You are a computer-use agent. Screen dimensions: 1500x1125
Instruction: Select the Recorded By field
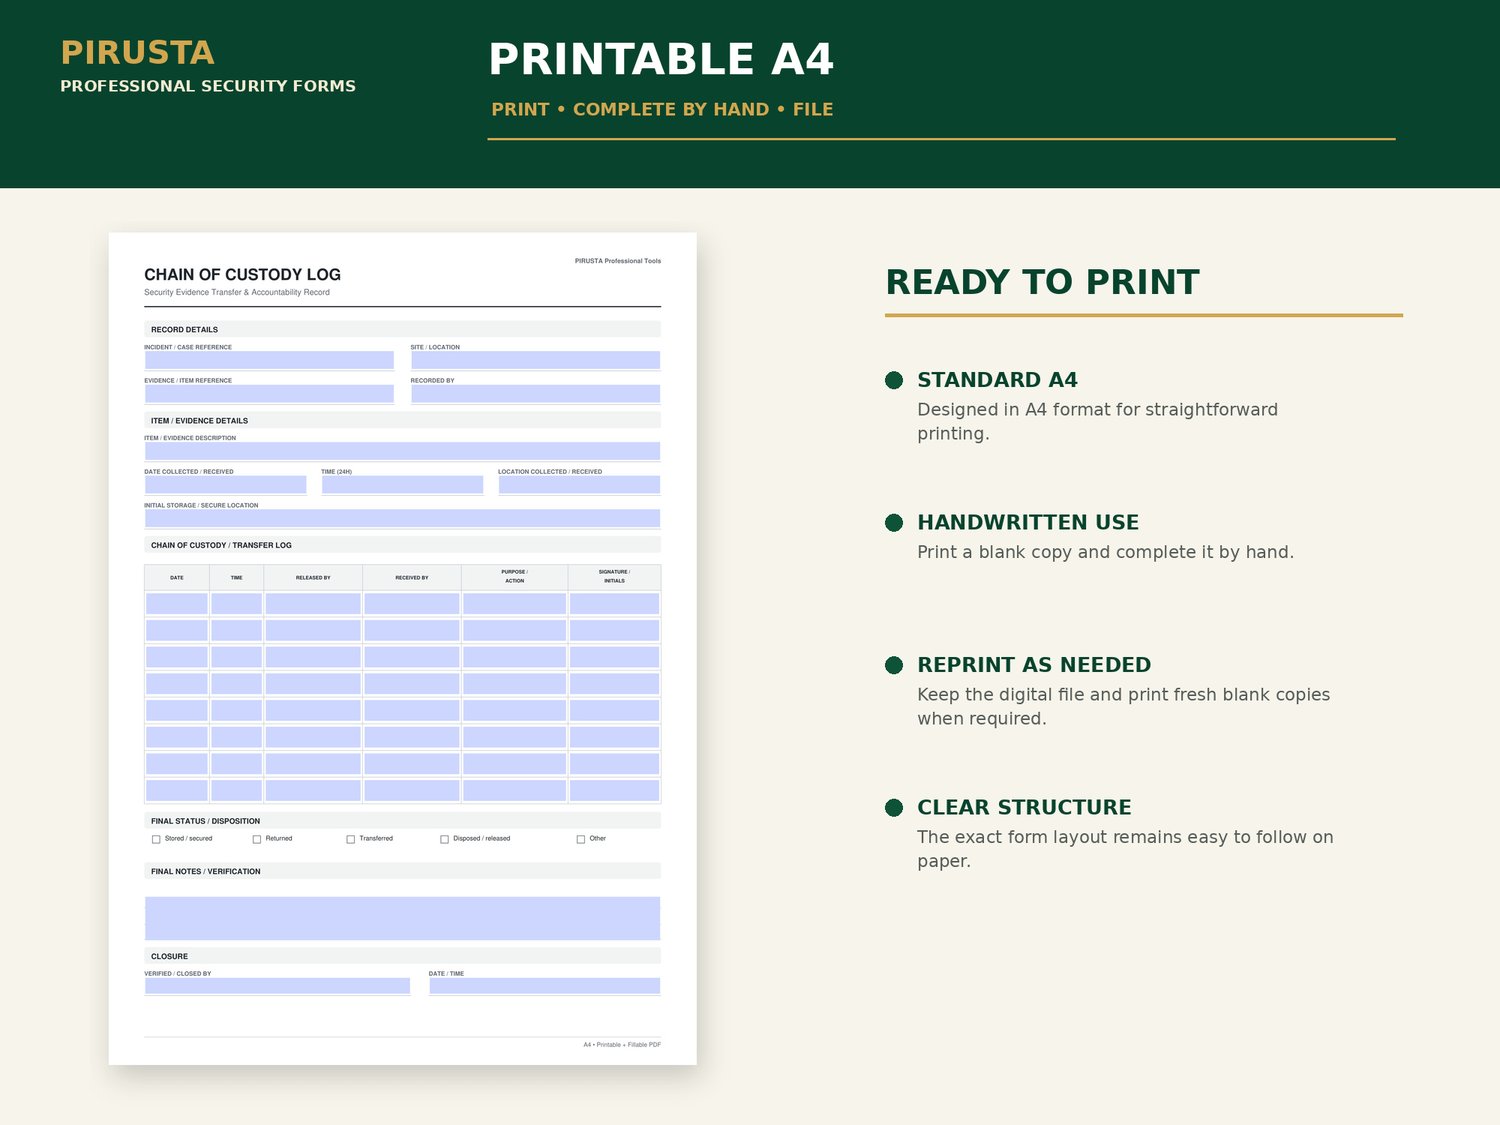535,394
